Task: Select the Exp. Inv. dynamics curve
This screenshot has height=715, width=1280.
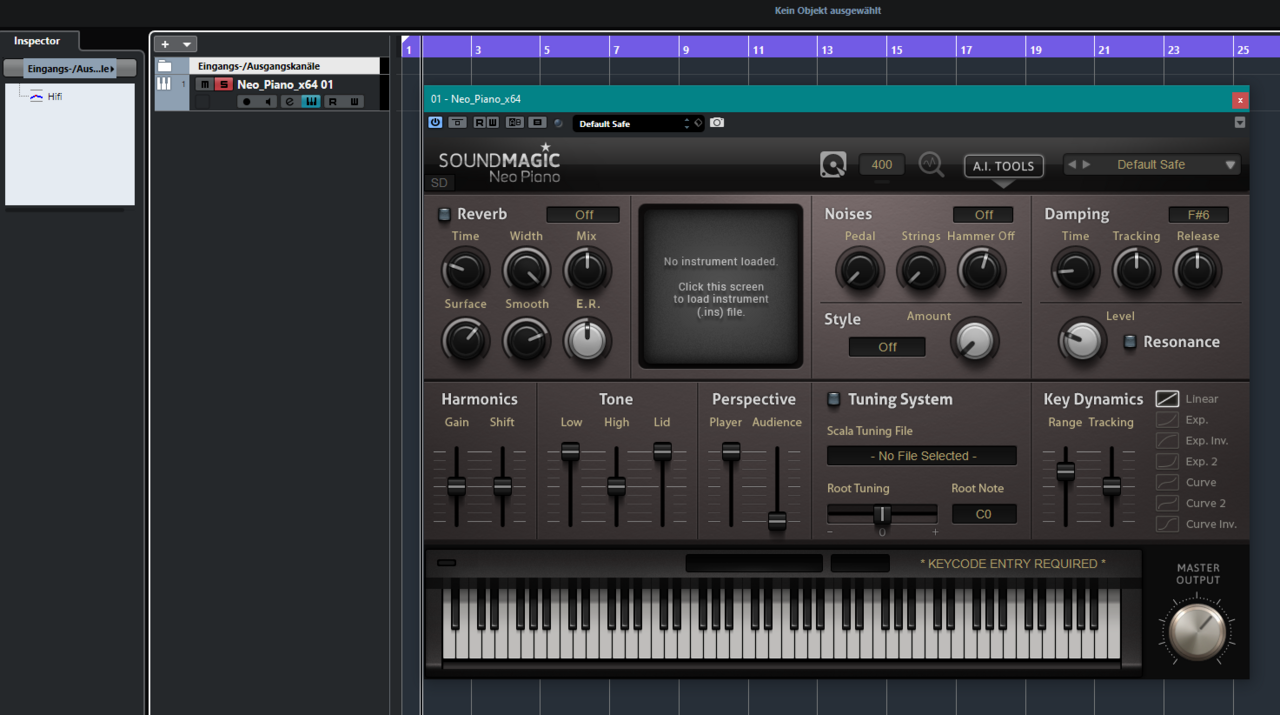Action: coord(1167,441)
